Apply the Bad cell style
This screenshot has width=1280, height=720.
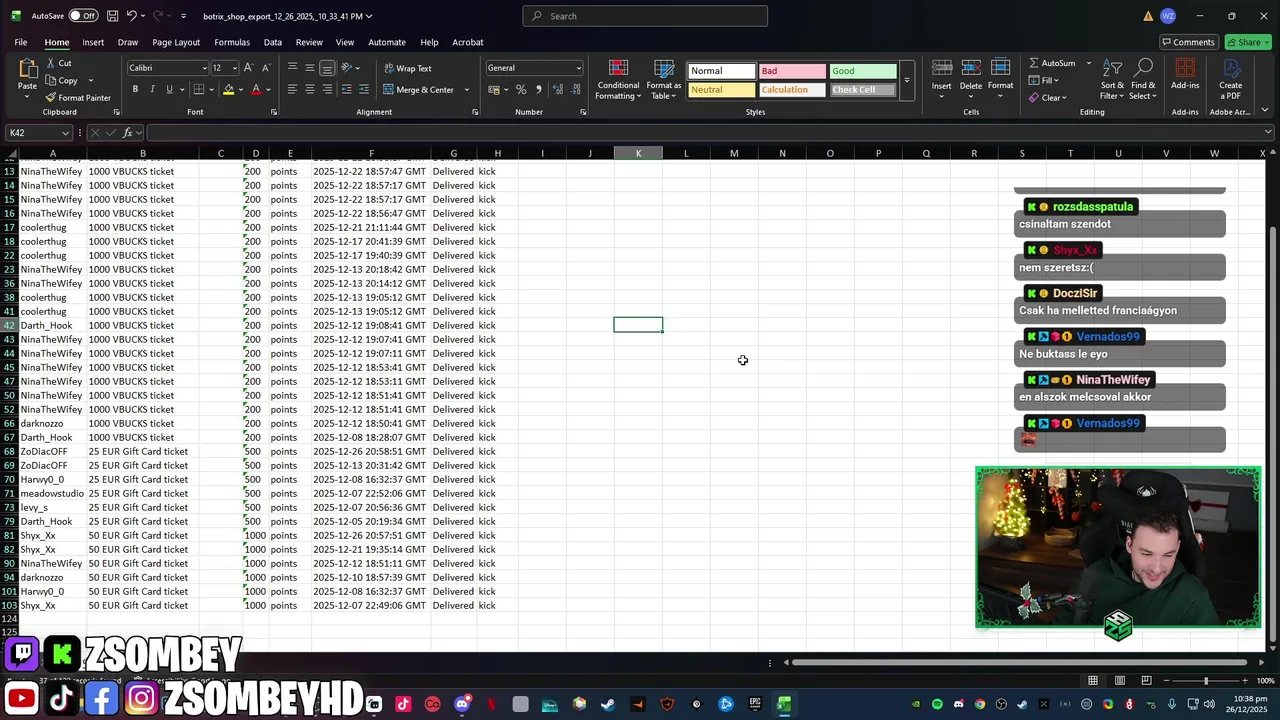pyautogui.click(x=792, y=71)
